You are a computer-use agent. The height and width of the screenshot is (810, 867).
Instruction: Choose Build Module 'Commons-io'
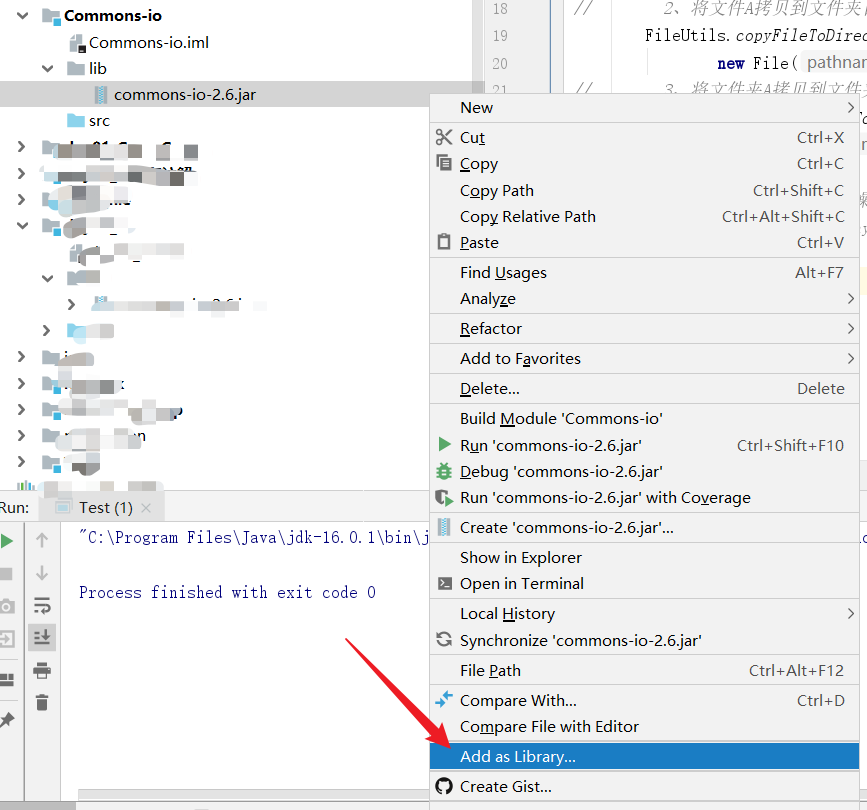coord(644,419)
